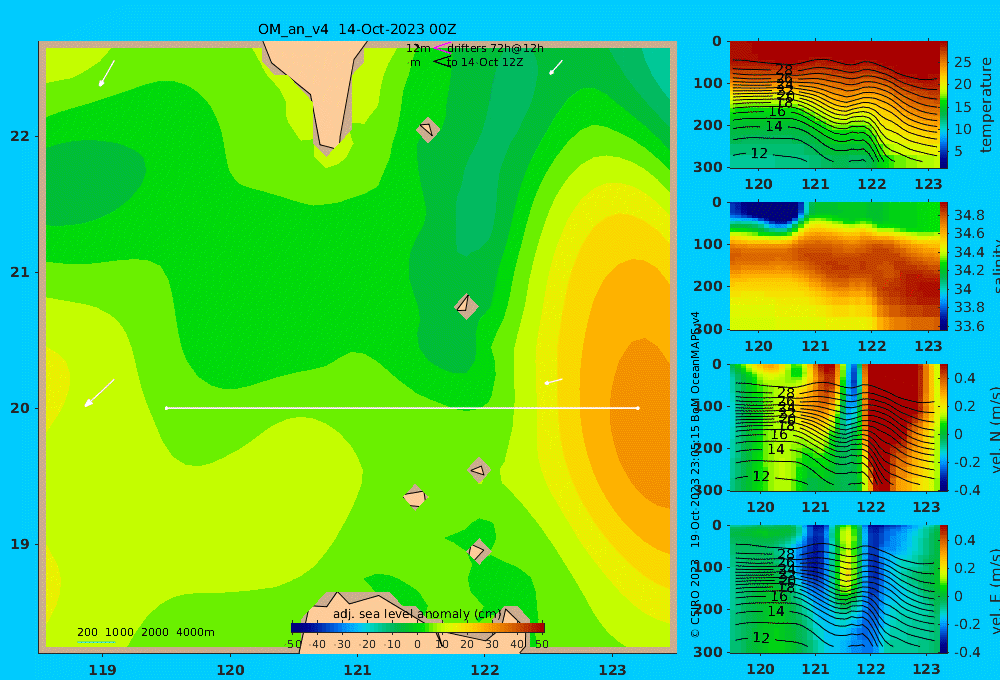Click the black outlined arrow legend symbol
This screenshot has width=1000, height=680.
click(441, 62)
